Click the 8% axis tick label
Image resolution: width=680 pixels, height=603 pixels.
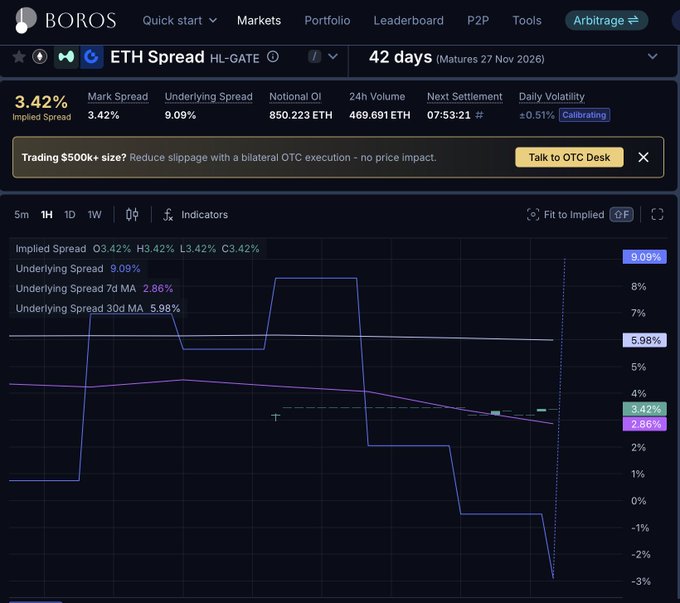coord(638,286)
